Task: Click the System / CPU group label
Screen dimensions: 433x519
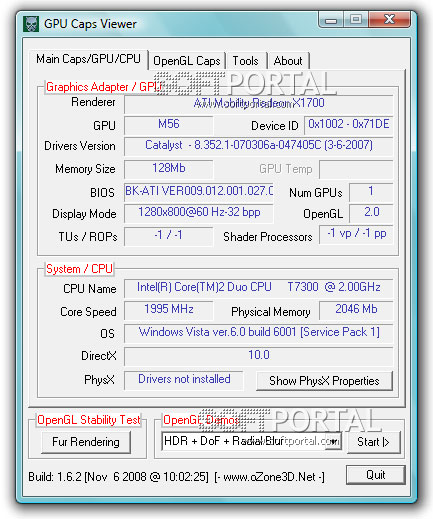Action: 79,269
